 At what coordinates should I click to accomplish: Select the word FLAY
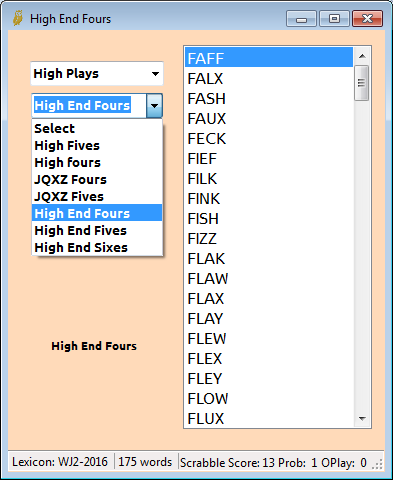pos(269,319)
